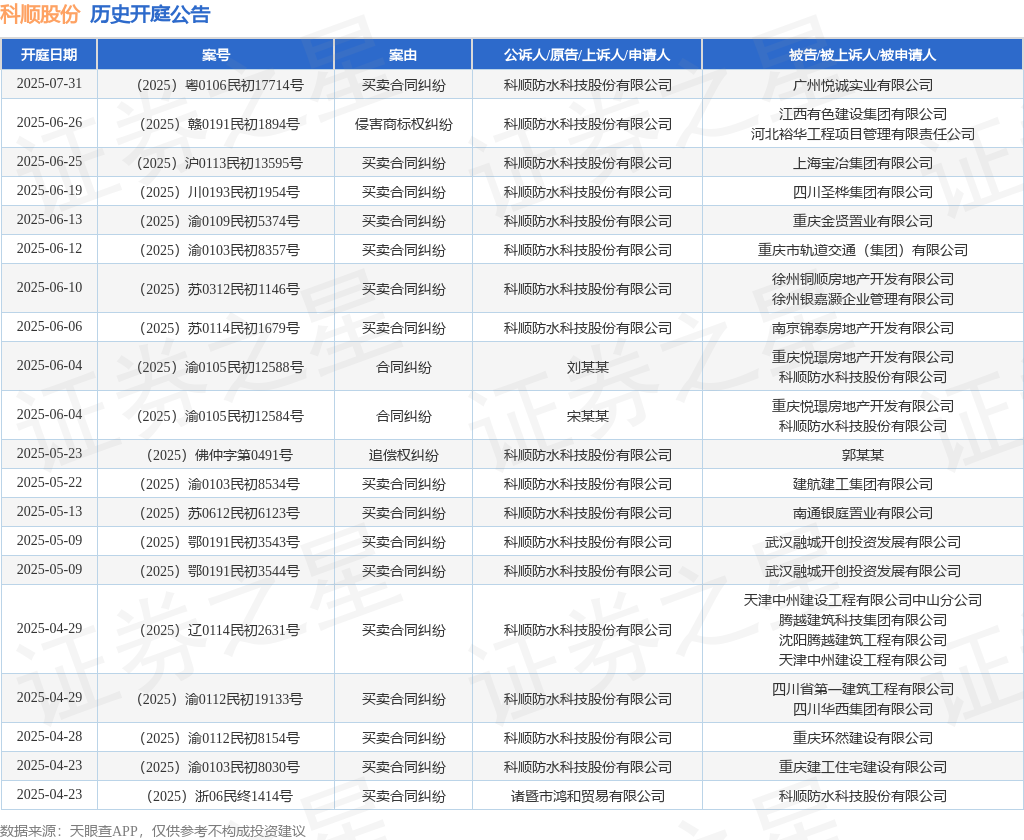Click defendant 建航建工集团有限公司
This screenshot has width=1024, height=840.
coord(862,484)
